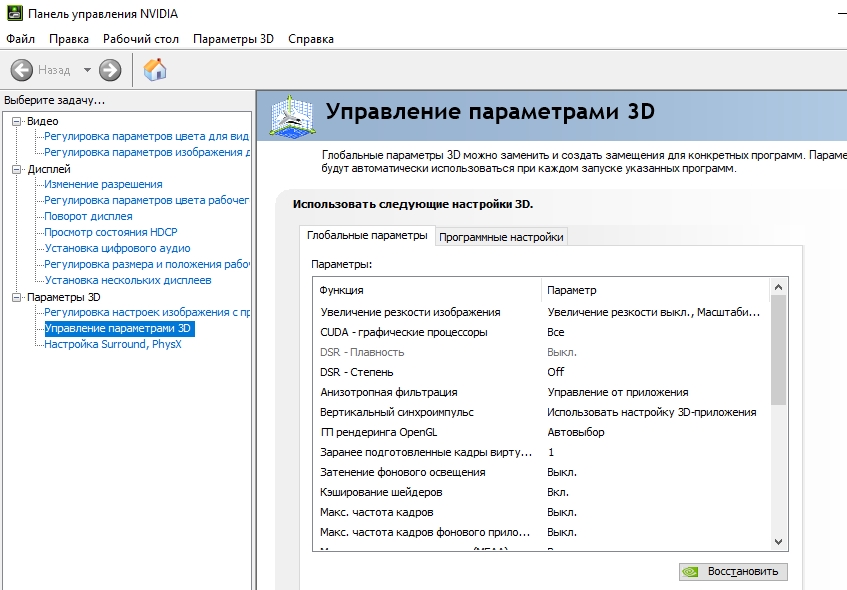
Task: Click the Восстановить button
Action: point(733,572)
